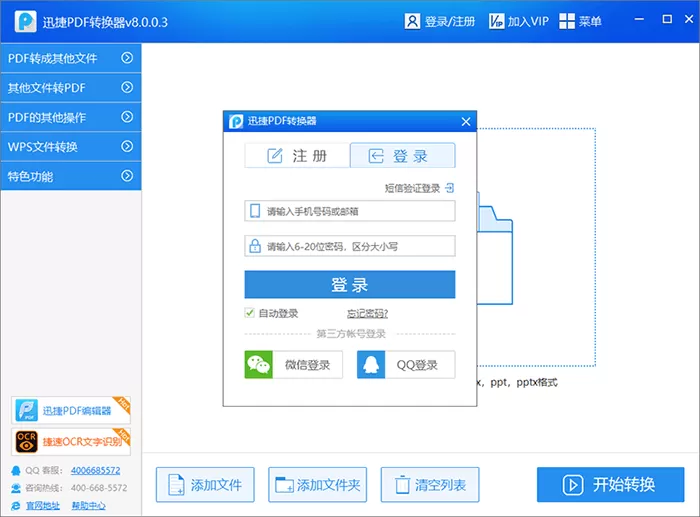This screenshot has height=517, width=700.
Task: Open the 官网地址 link
Action: click(43, 506)
